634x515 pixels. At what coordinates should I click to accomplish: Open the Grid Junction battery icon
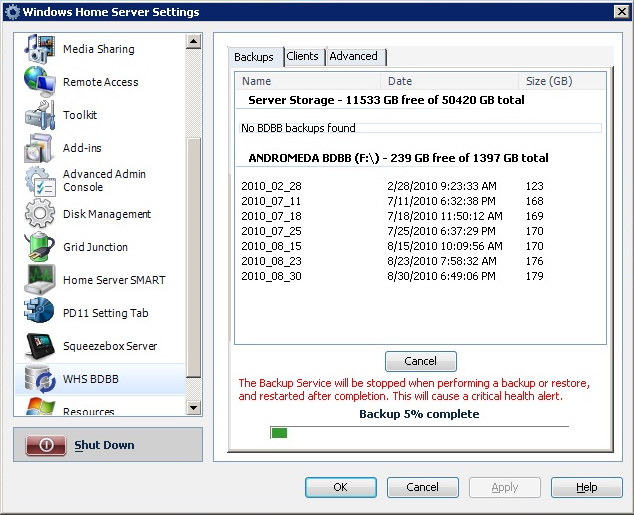point(39,247)
